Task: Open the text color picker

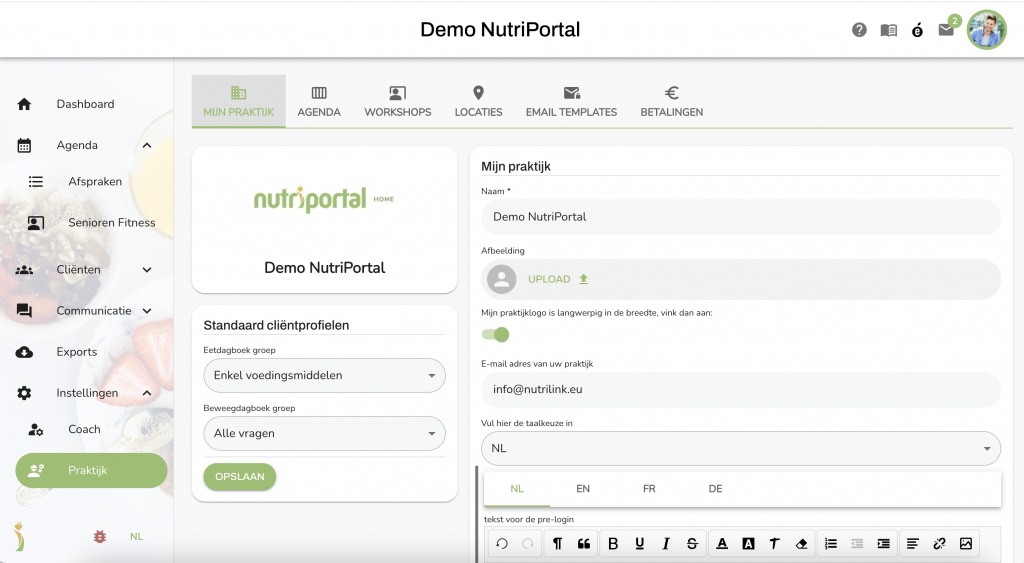Action: click(722, 543)
